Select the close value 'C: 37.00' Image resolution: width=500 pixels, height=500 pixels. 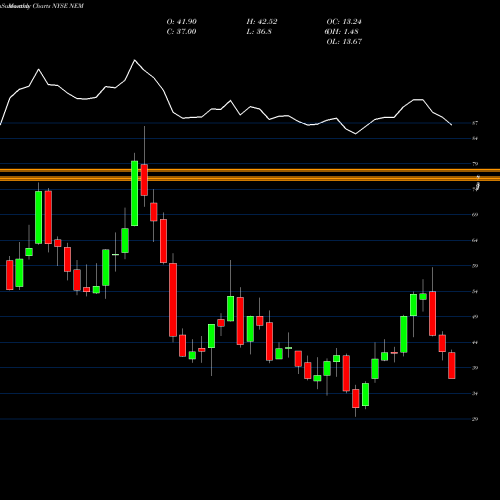pyautogui.click(x=181, y=32)
